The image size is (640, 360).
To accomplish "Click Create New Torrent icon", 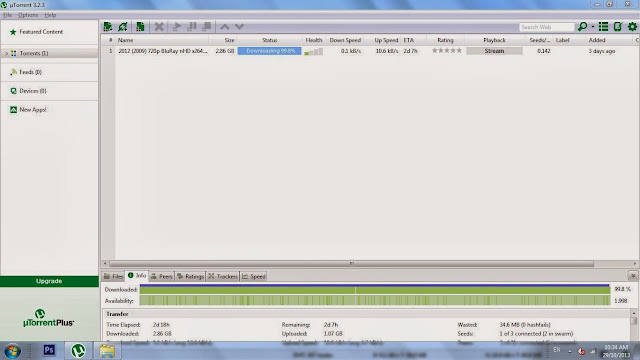I will click(140, 27).
